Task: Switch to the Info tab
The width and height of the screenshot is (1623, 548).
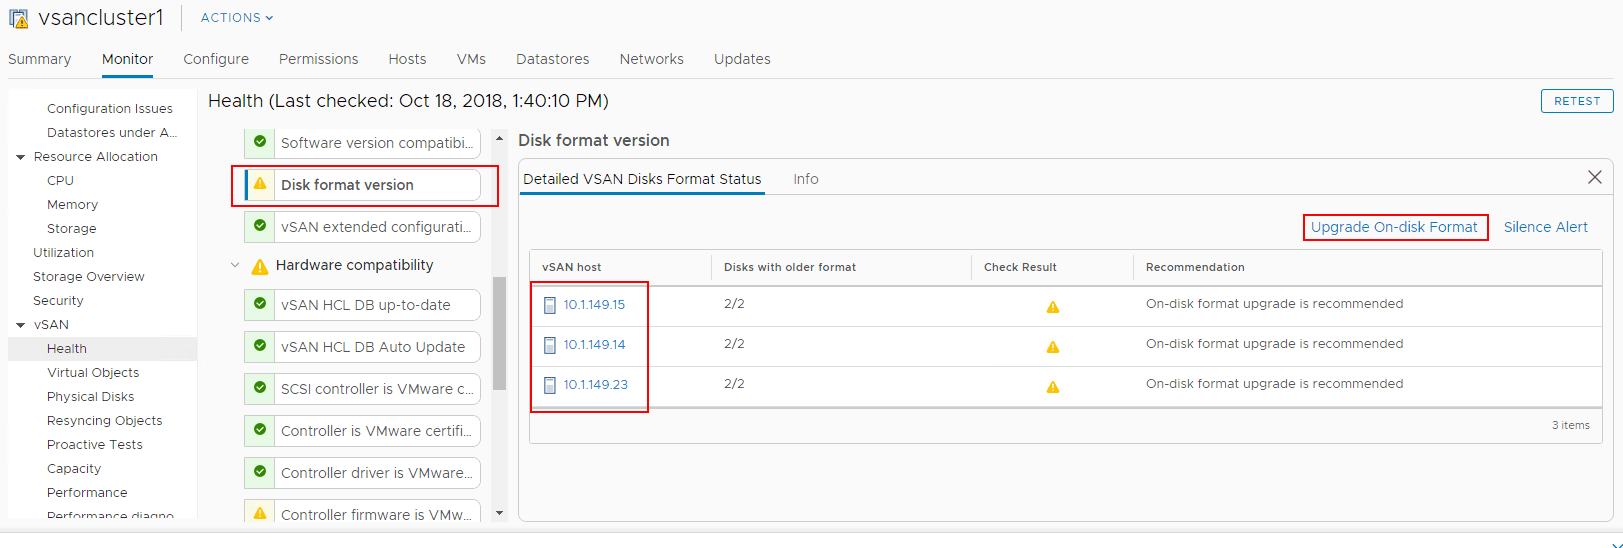Action: [x=806, y=179]
